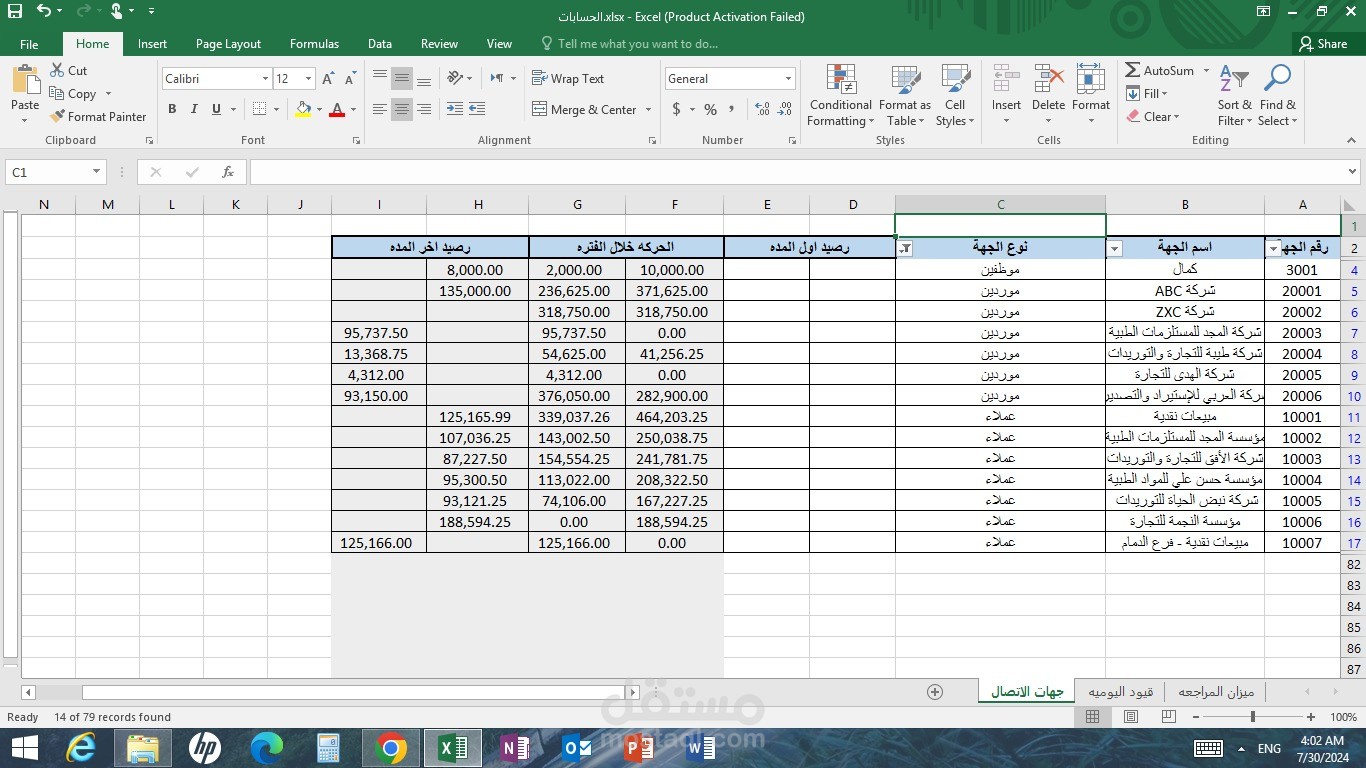Open filter dropdown on اسم الجهة column
This screenshot has width=1366, height=768.
1115,249
